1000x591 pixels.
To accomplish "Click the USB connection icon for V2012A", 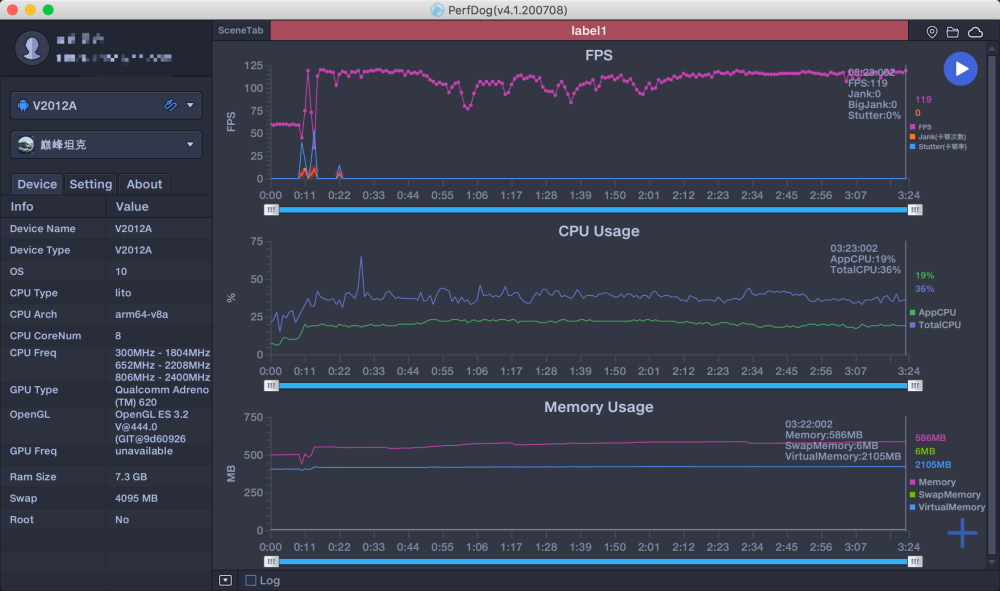I will [x=170, y=105].
